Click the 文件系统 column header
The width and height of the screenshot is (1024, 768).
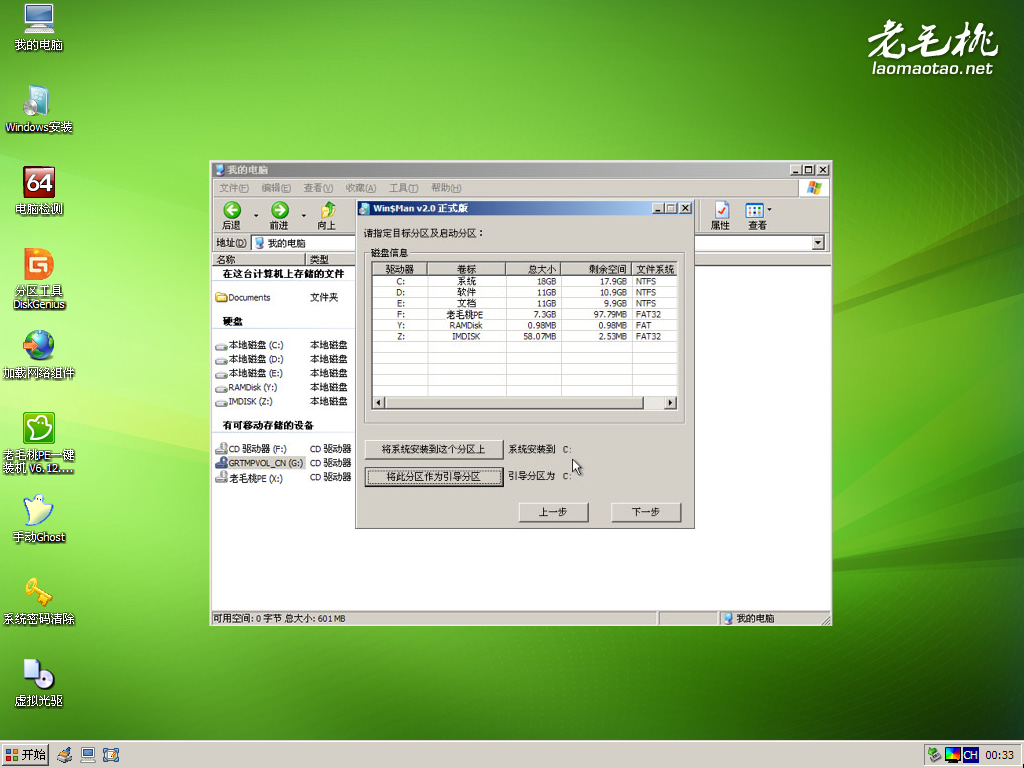coord(654,269)
